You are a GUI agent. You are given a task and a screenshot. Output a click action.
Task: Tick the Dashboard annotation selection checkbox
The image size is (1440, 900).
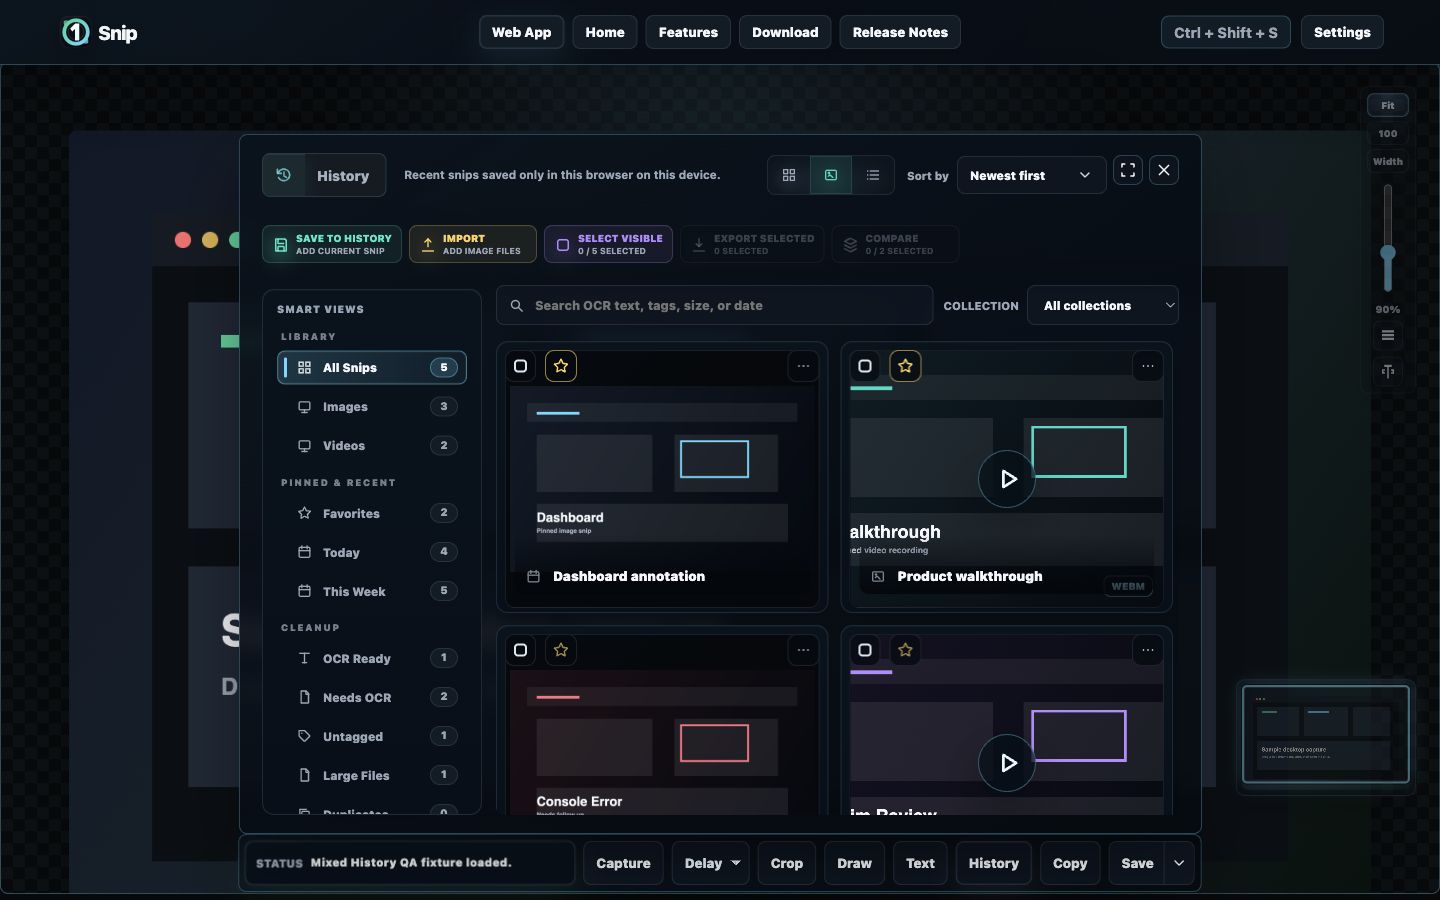tap(521, 366)
